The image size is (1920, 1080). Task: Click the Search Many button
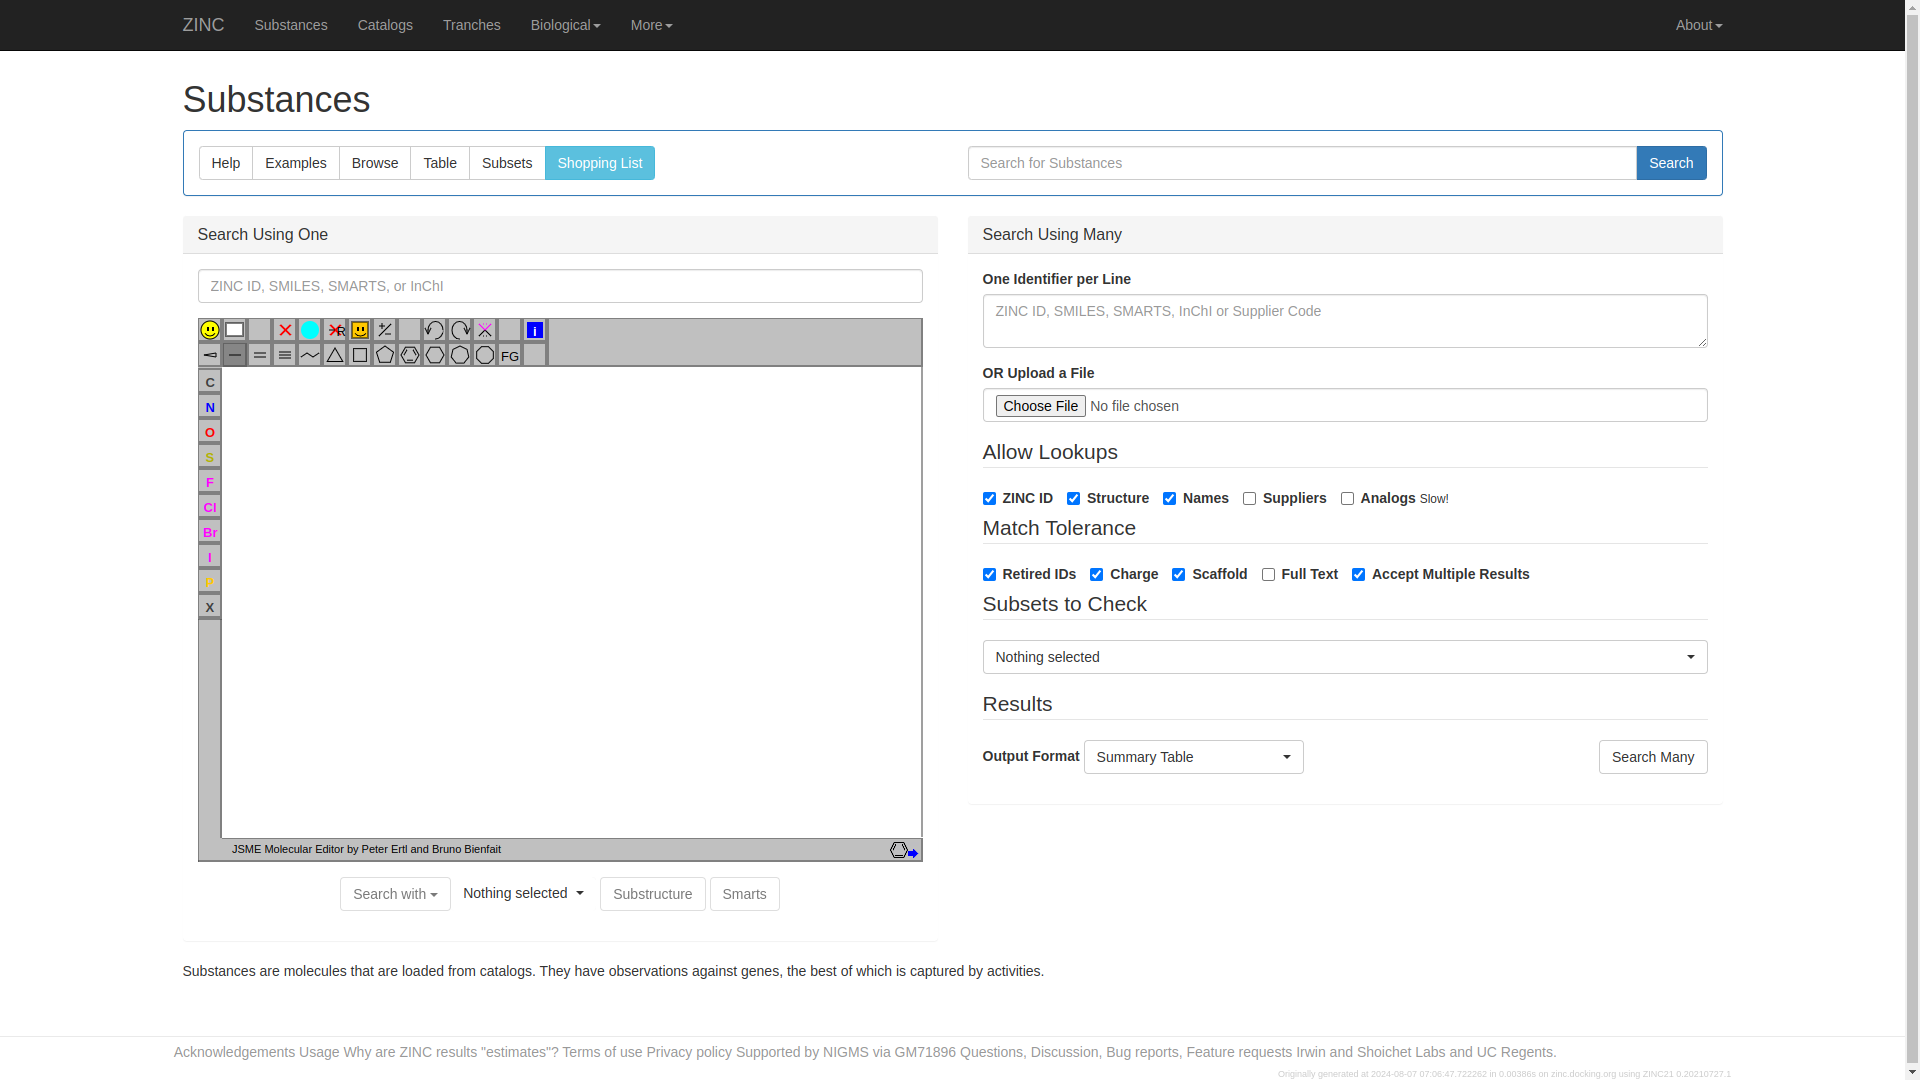point(1652,757)
